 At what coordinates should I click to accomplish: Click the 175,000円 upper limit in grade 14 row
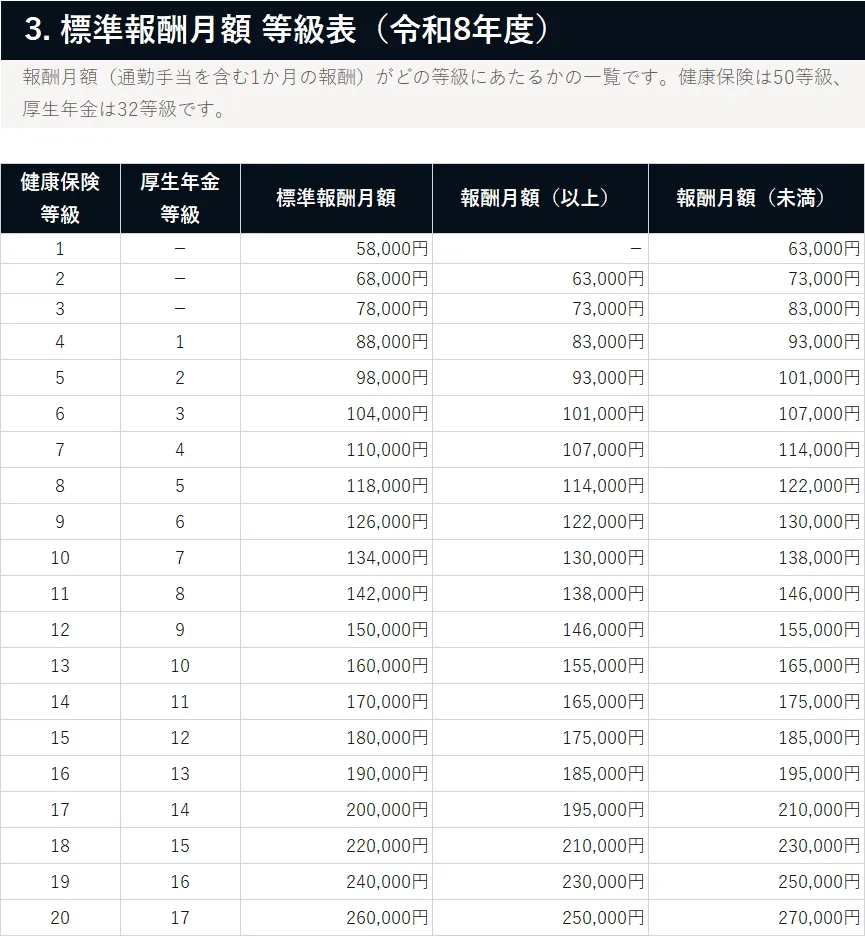click(756, 701)
